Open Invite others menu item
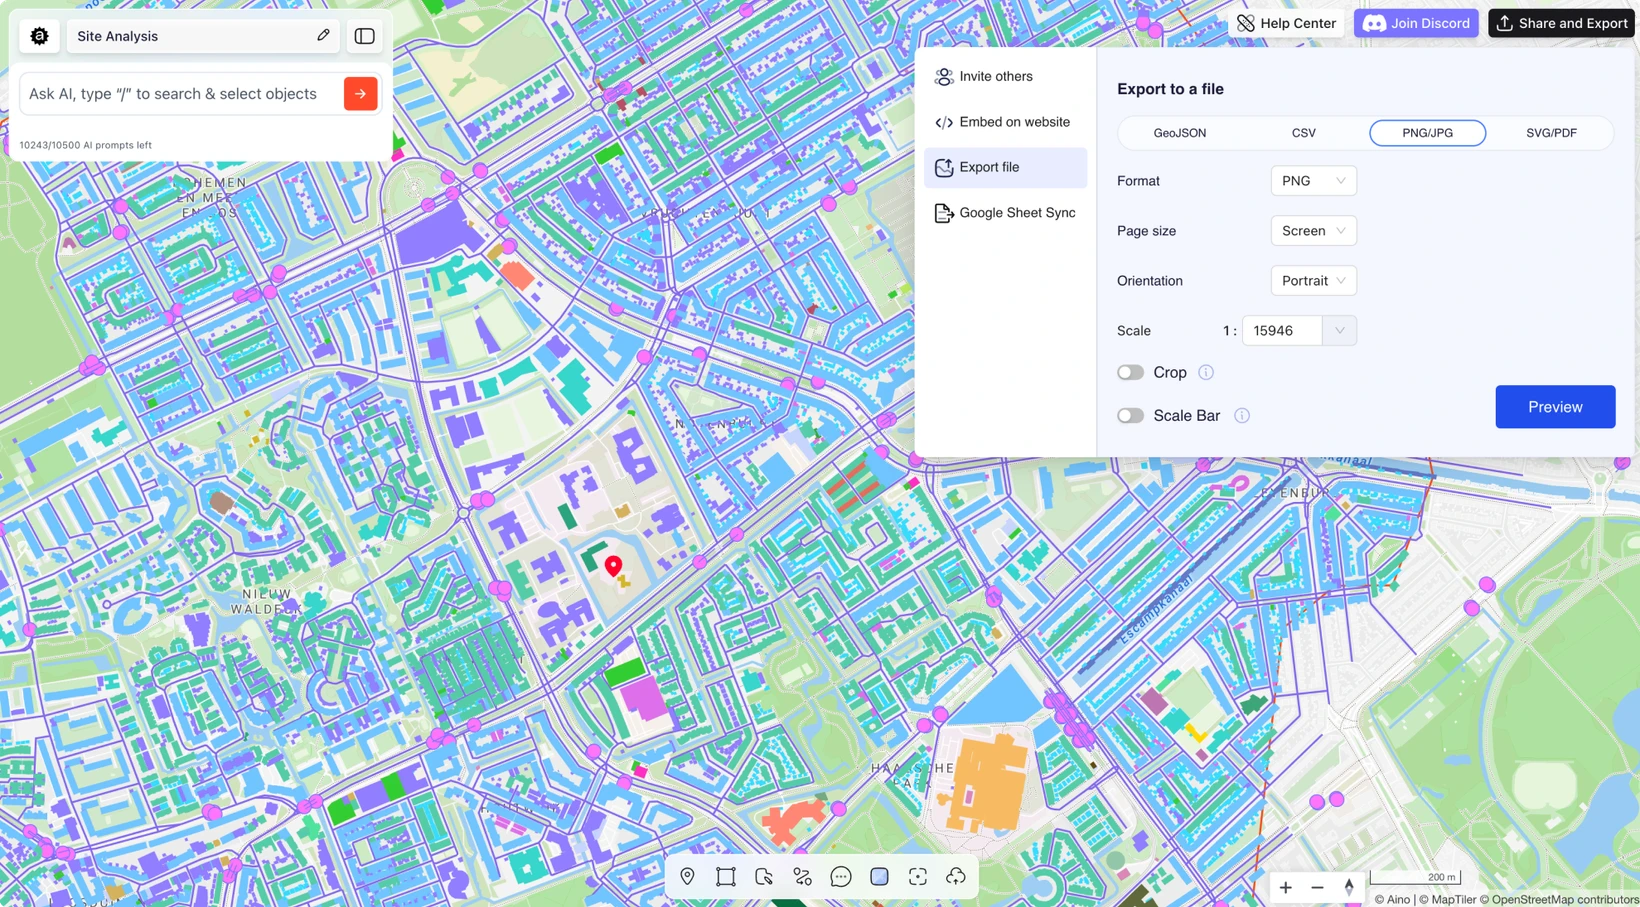 1005,77
